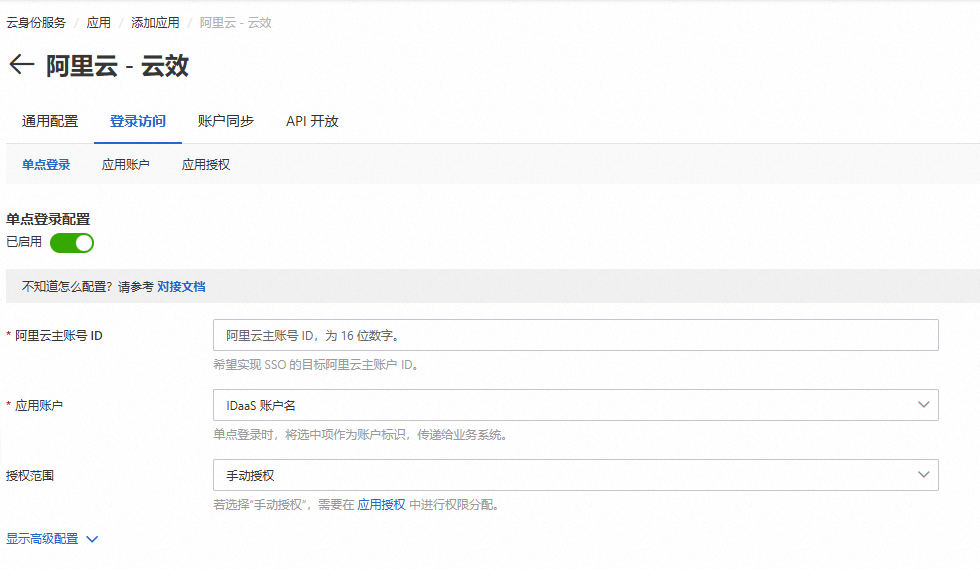Image resolution: width=980 pixels, height=570 pixels.
Task: Open the 对接文档 link
Action: [x=181, y=286]
